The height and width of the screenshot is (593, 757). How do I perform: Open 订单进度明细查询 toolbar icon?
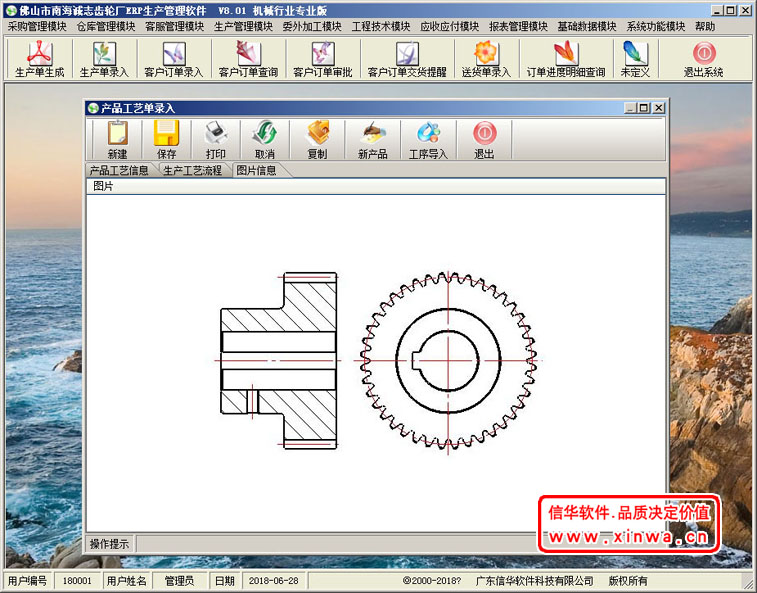tap(566, 59)
